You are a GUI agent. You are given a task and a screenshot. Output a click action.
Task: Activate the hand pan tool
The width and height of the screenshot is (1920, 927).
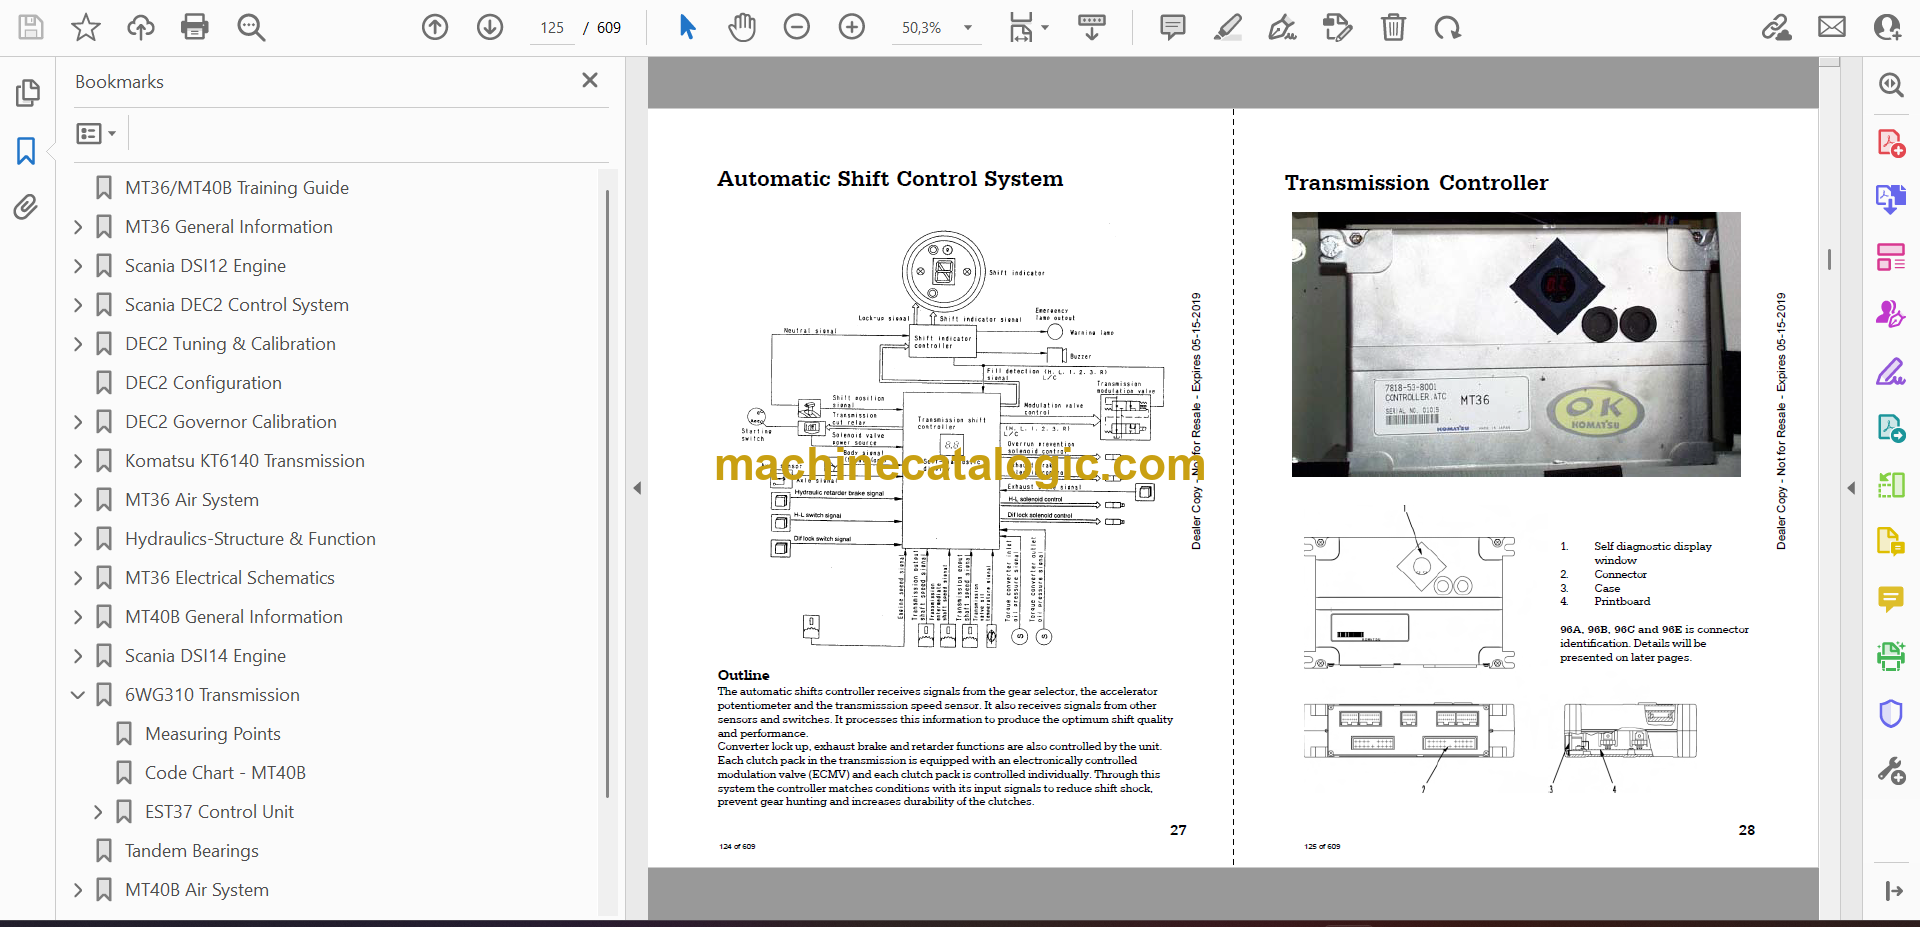[x=742, y=27]
